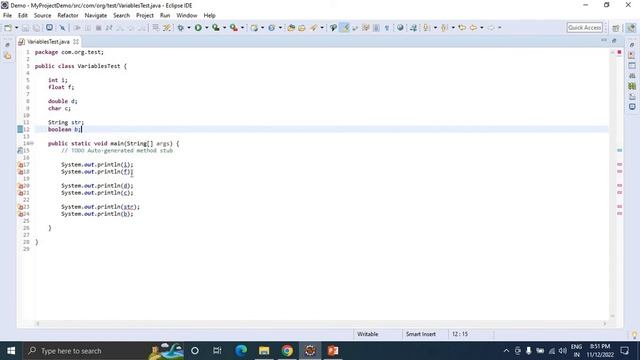This screenshot has width=640, height=360.
Task: Open Google Chrome from the taskbar
Action: (287, 351)
